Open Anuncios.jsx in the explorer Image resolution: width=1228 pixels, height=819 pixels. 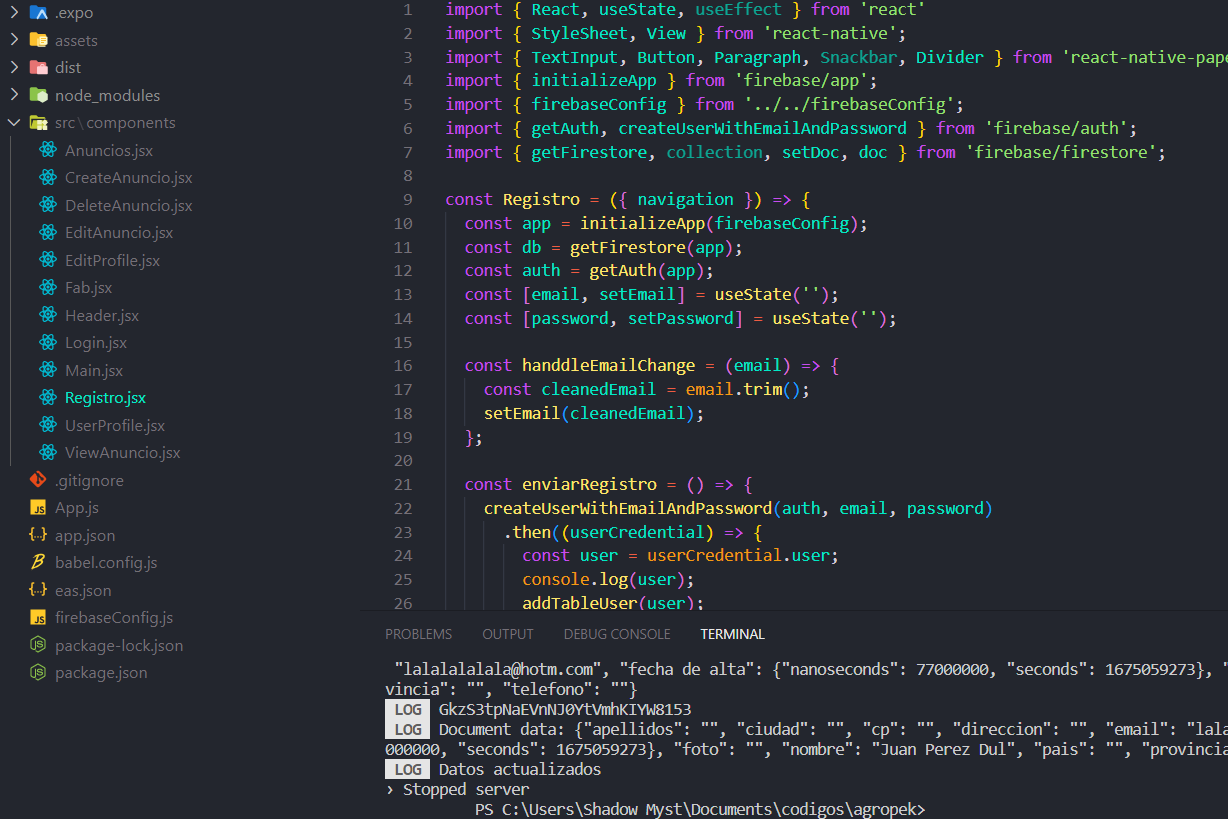coord(109,151)
